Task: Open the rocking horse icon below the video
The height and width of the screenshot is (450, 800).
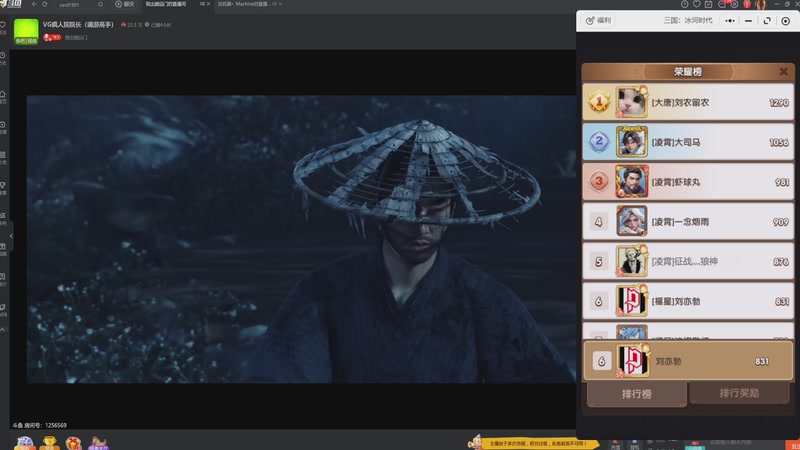Action: click(98, 443)
